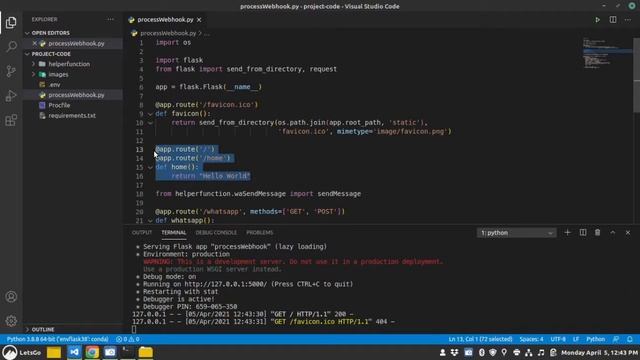640x360 pixels.
Task: Click the Dropbox tray icon
Action: (454, 352)
